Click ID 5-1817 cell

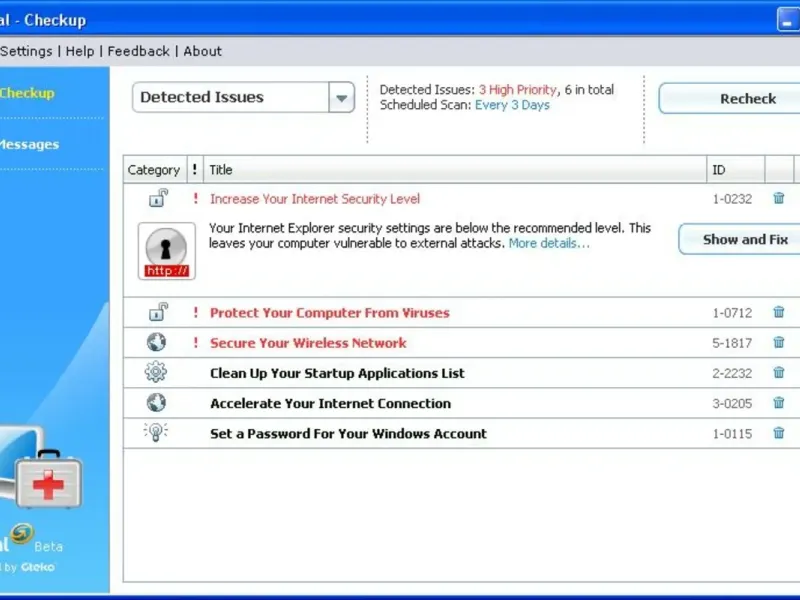click(x=732, y=343)
